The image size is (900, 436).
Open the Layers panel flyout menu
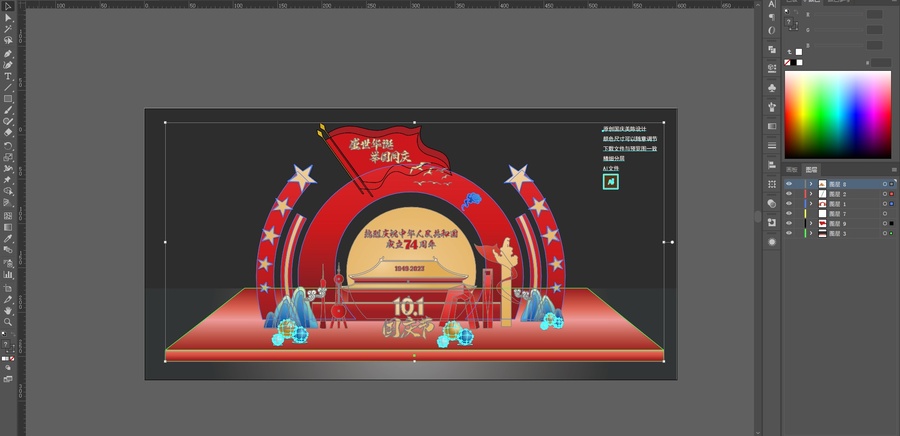coord(894,170)
